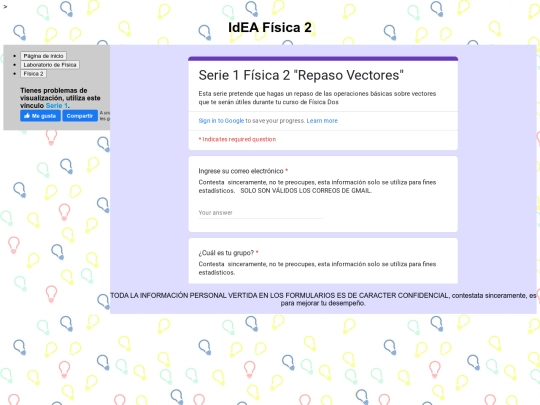Click the small arrow symbol in top-left corner
The width and height of the screenshot is (540, 405).
[x=5, y=6]
